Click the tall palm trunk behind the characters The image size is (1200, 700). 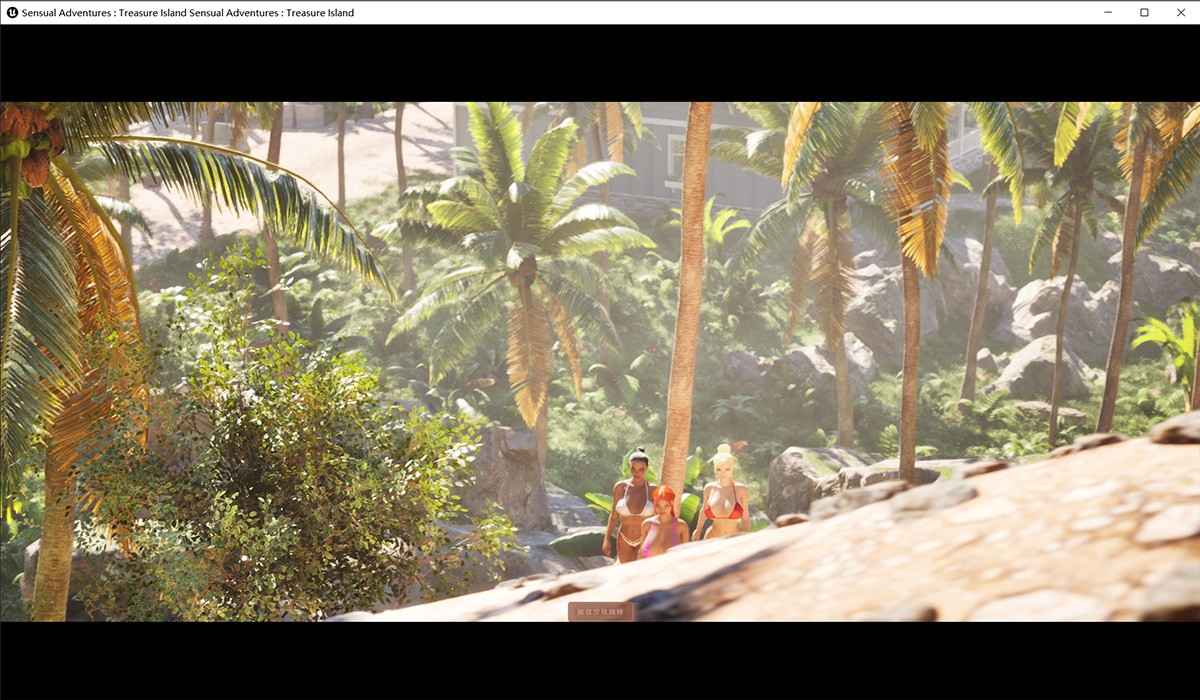[688, 300]
